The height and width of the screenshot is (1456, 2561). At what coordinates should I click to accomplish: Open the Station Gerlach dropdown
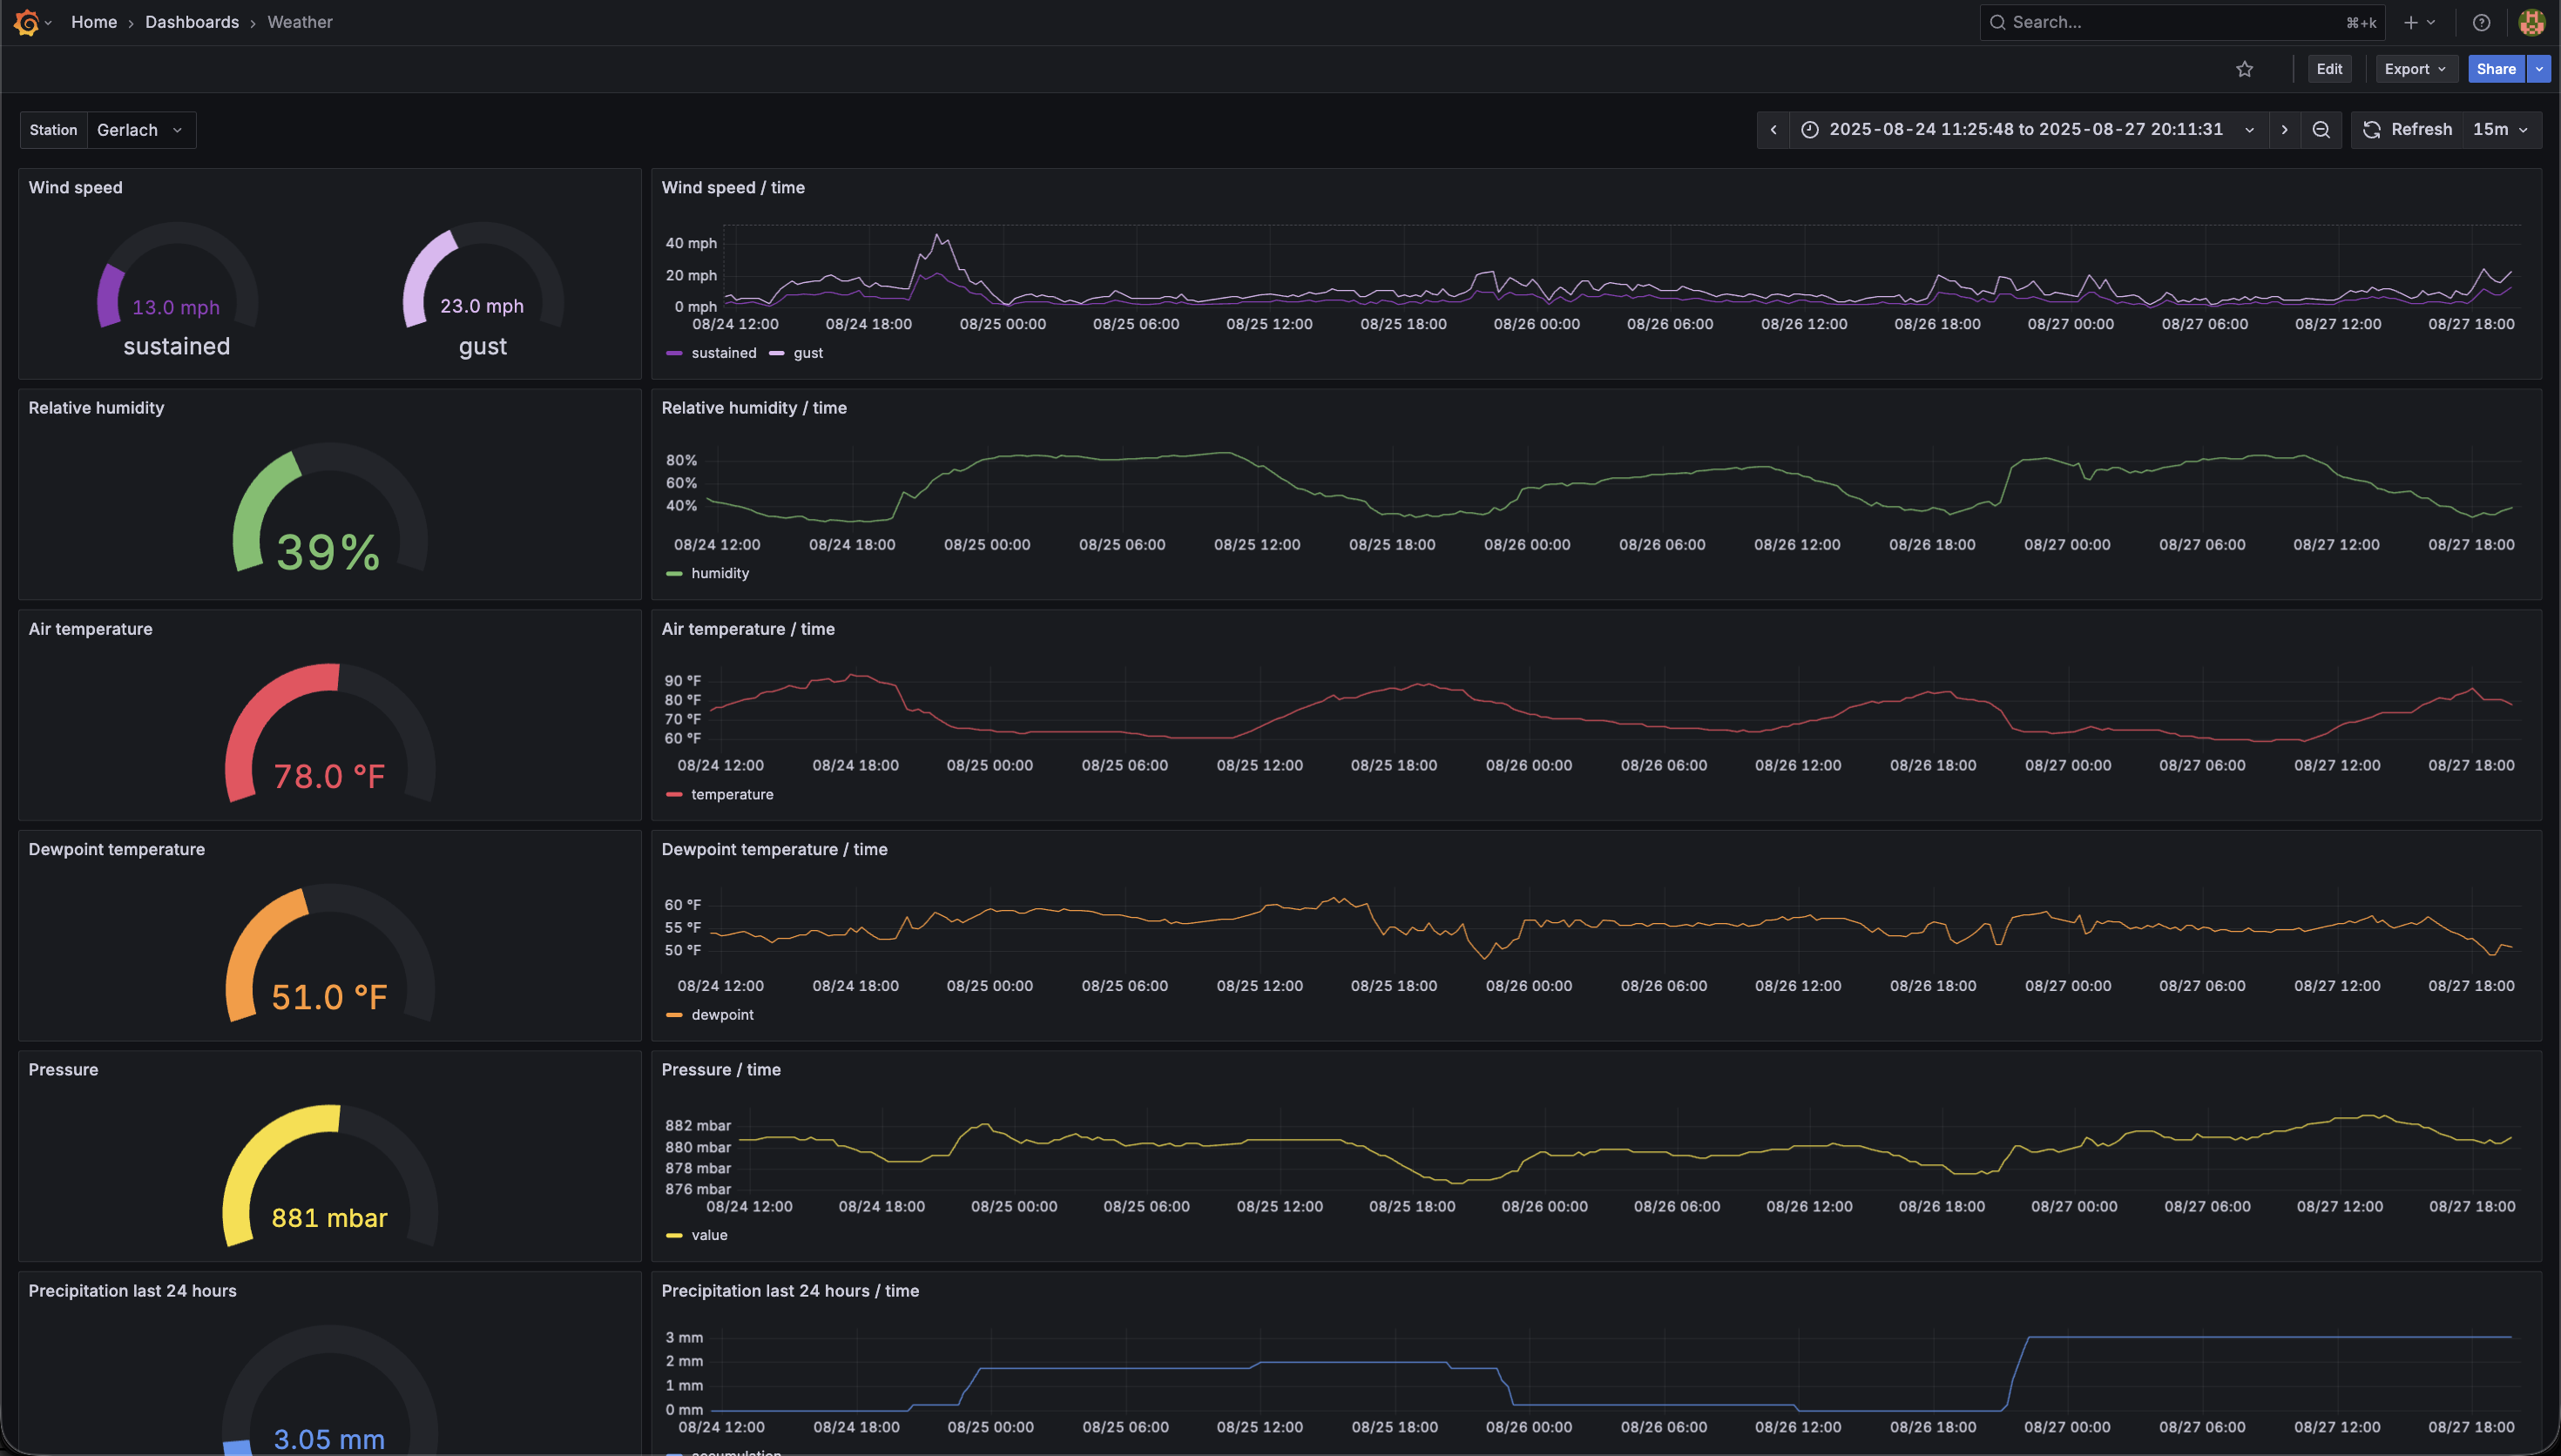tap(141, 130)
